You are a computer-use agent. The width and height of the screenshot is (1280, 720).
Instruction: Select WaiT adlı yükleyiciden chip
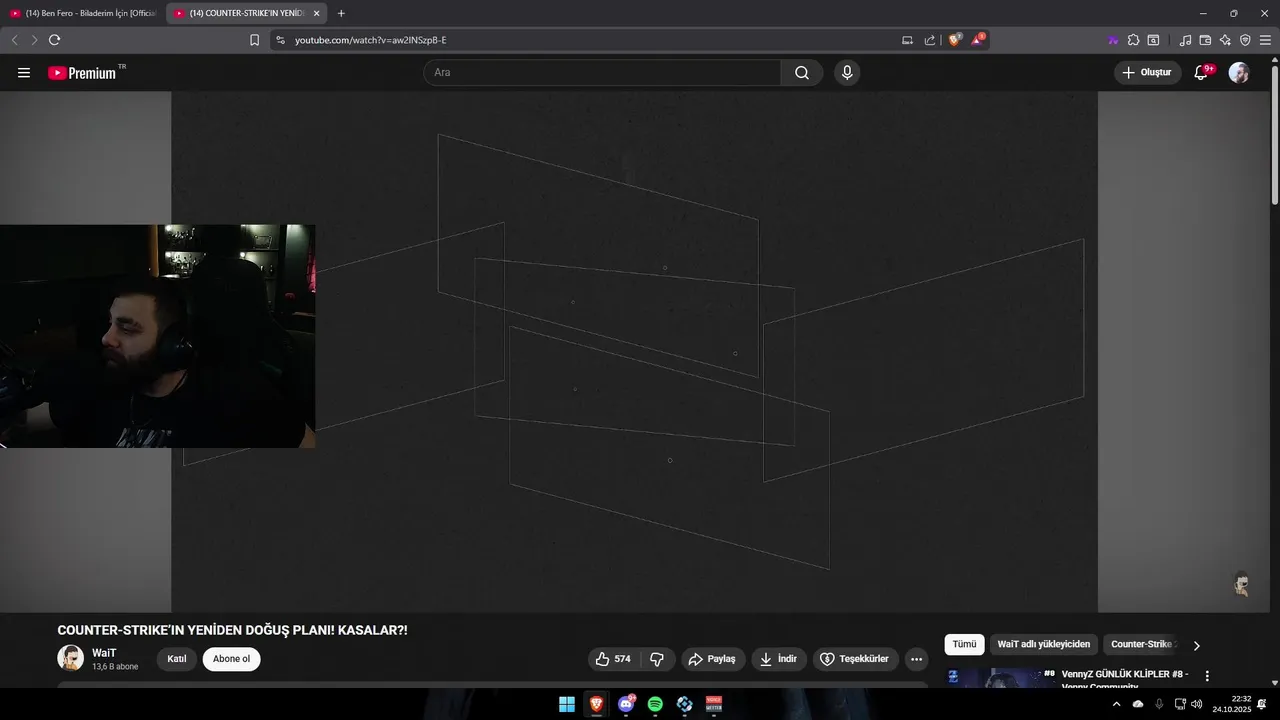tap(1043, 645)
